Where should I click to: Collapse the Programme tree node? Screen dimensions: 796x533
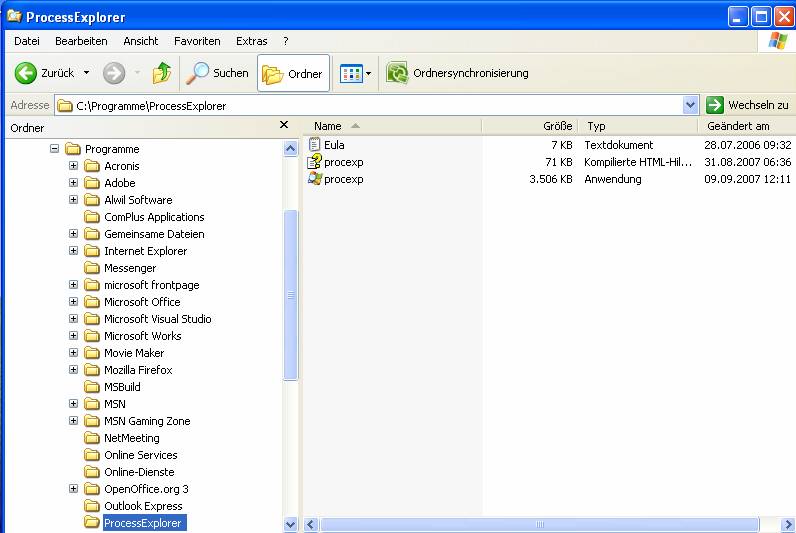(54, 149)
